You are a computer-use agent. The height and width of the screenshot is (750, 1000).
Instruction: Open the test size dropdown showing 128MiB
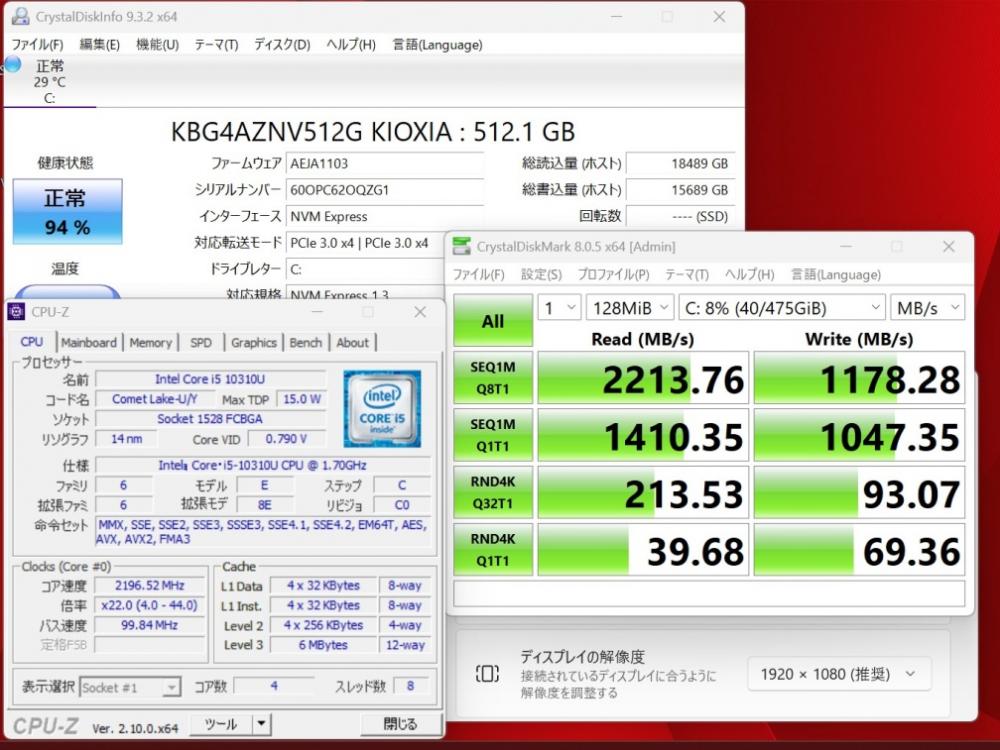[x=629, y=308]
